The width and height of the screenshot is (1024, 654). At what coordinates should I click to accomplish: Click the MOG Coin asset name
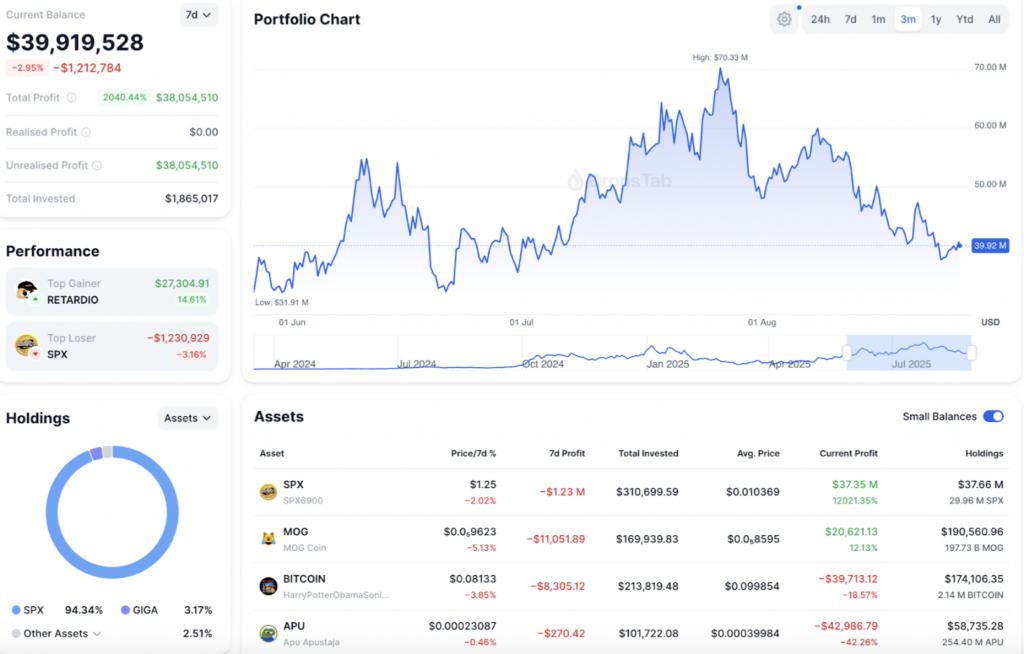pyautogui.click(x=304, y=548)
